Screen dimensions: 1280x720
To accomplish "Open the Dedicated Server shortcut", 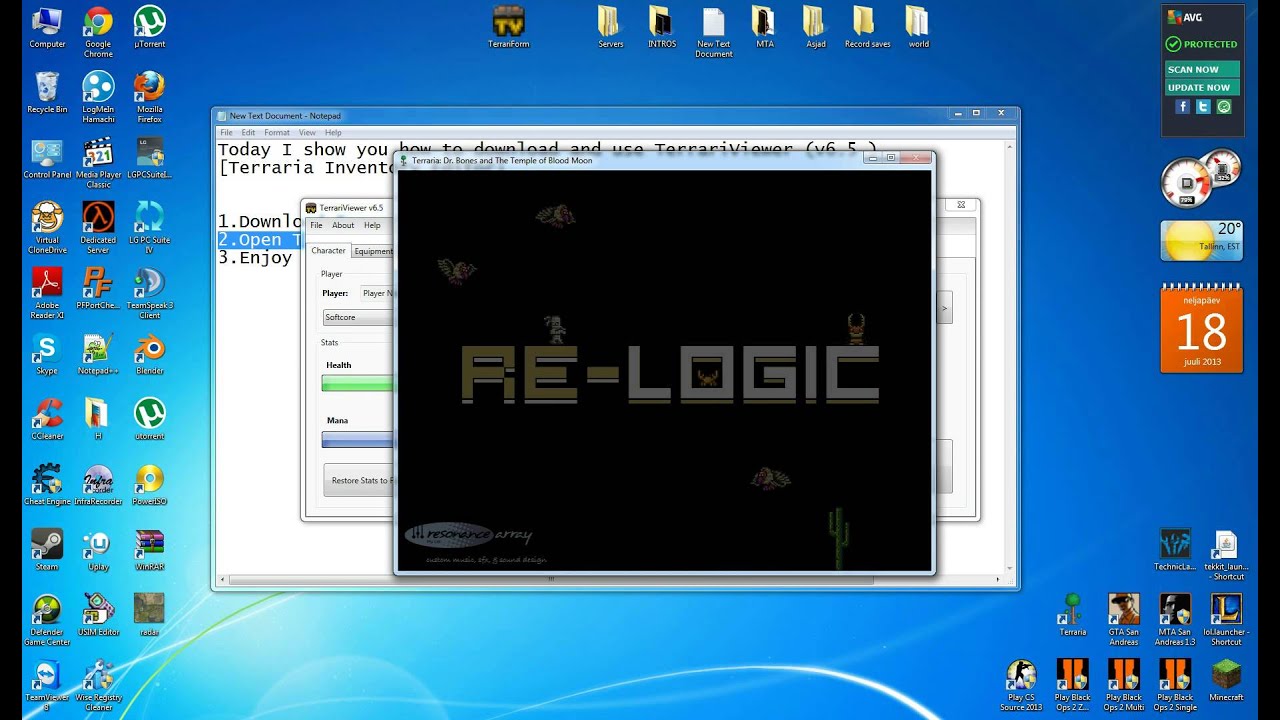I will [x=98, y=228].
